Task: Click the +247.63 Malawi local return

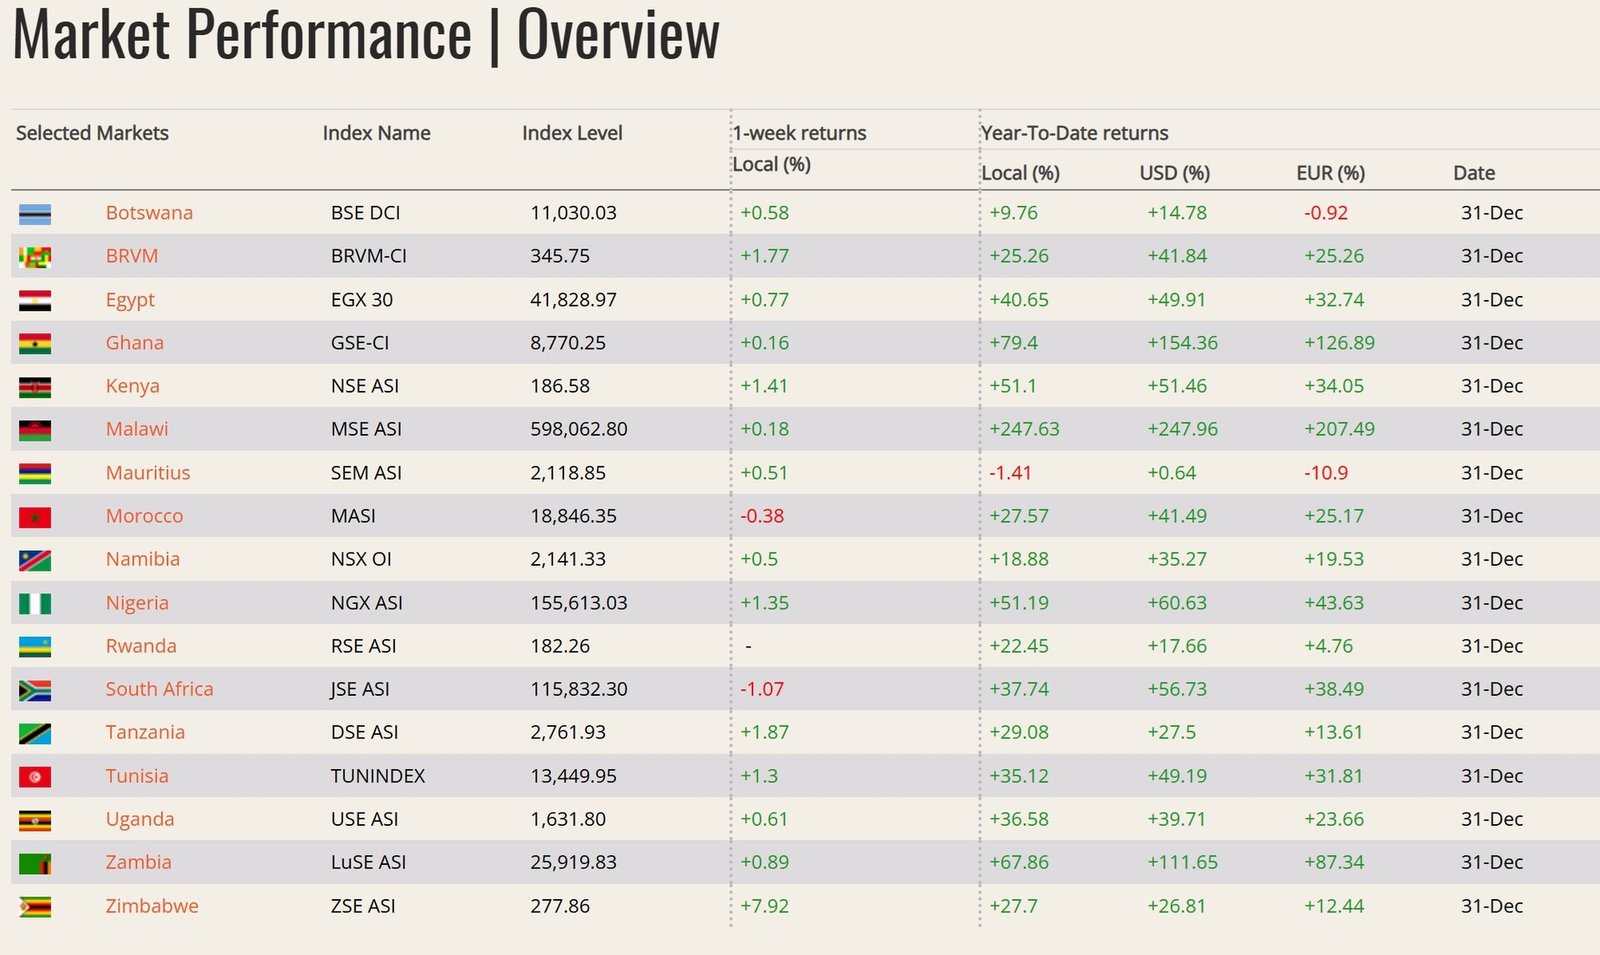Action: (x=1024, y=428)
